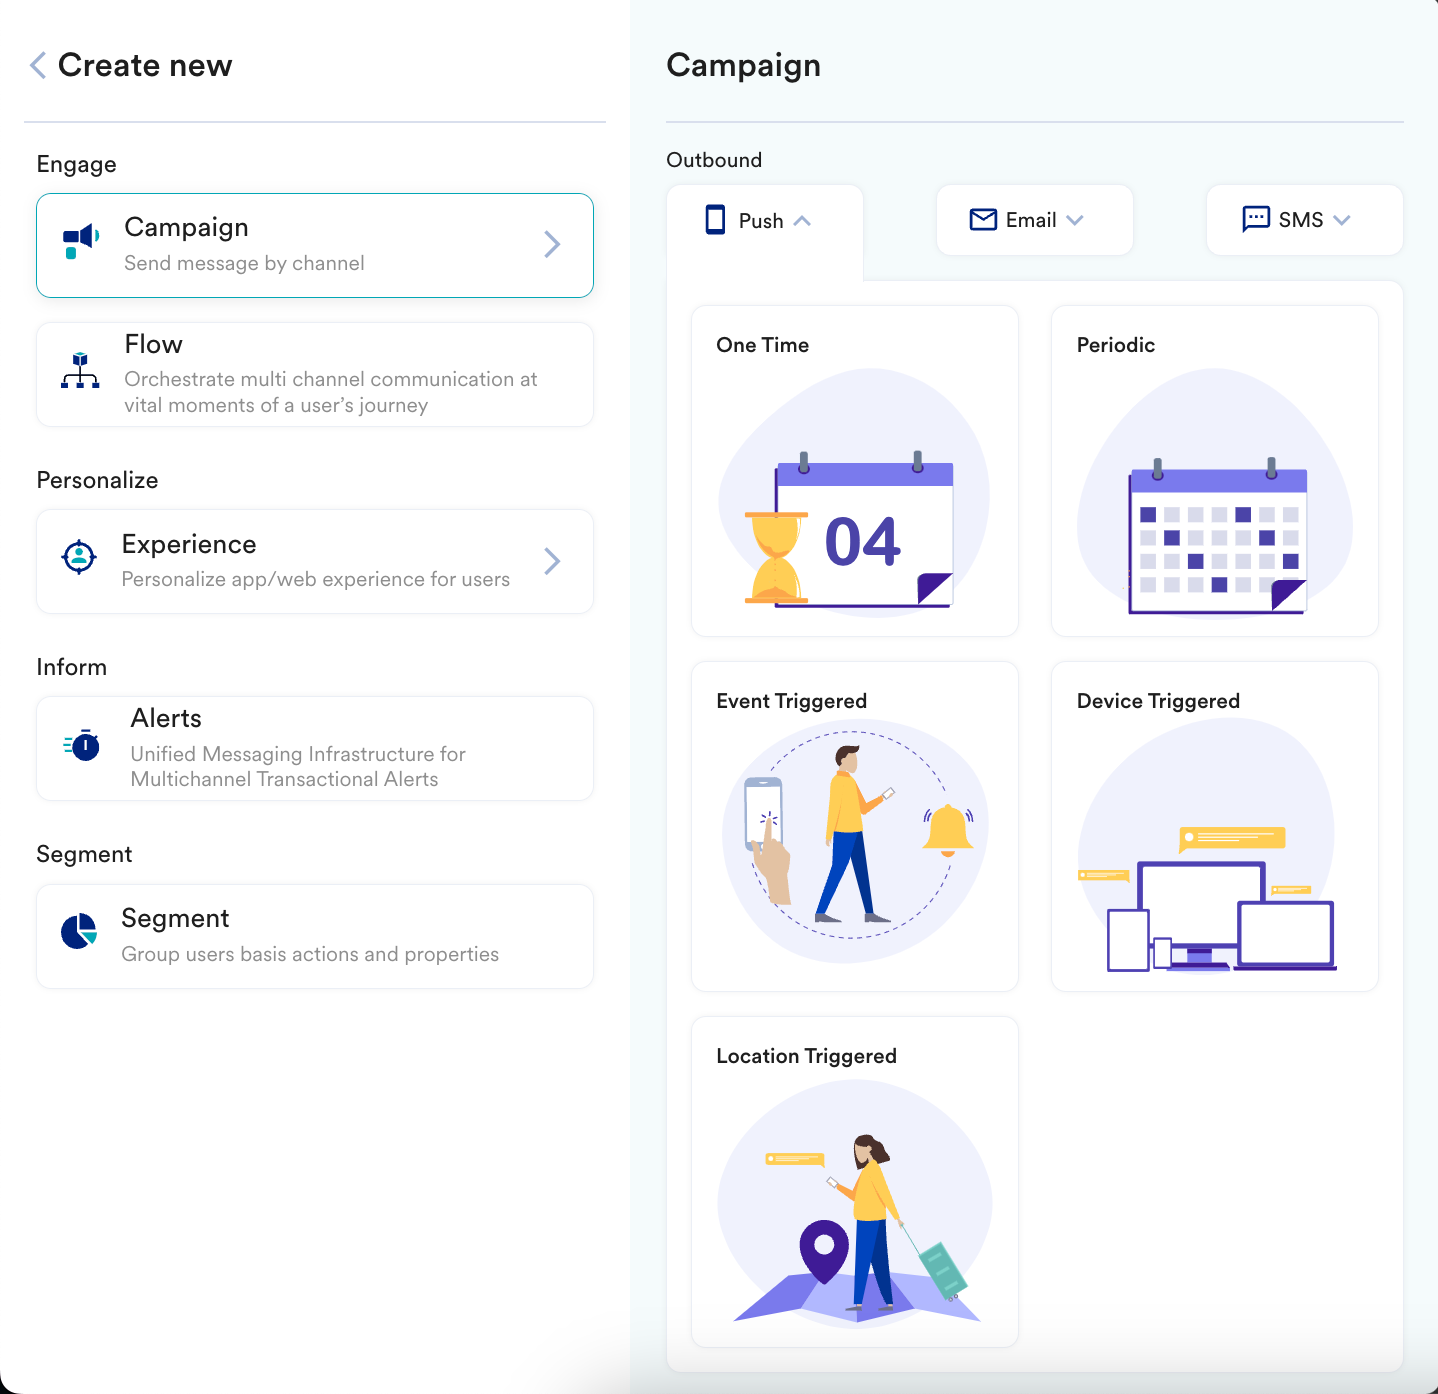This screenshot has width=1438, height=1394.
Task: Click the Experience target icon
Action: point(79,557)
